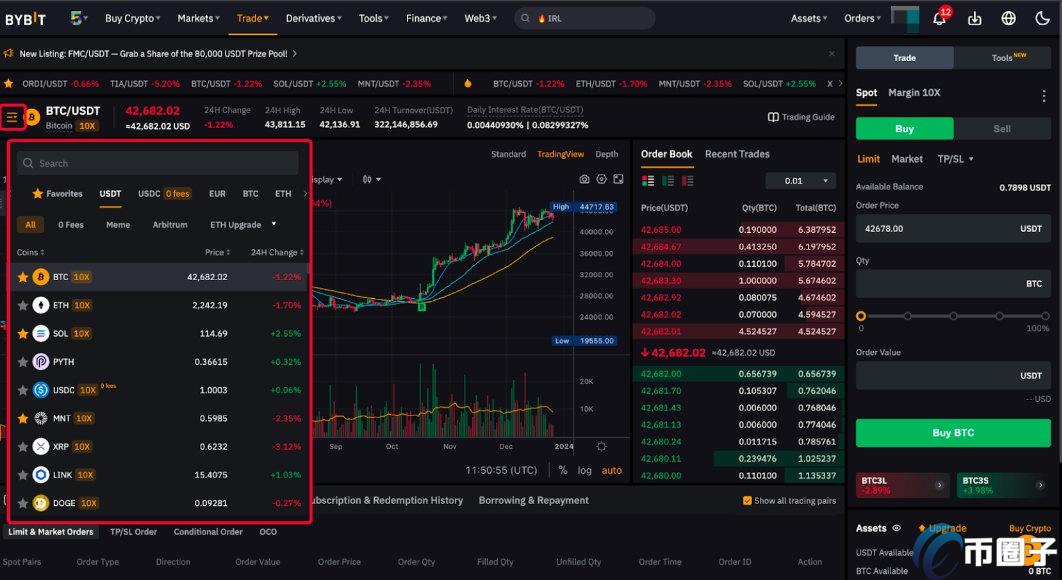
Task: Open the notifications bell icon
Action: [x=939, y=18]
